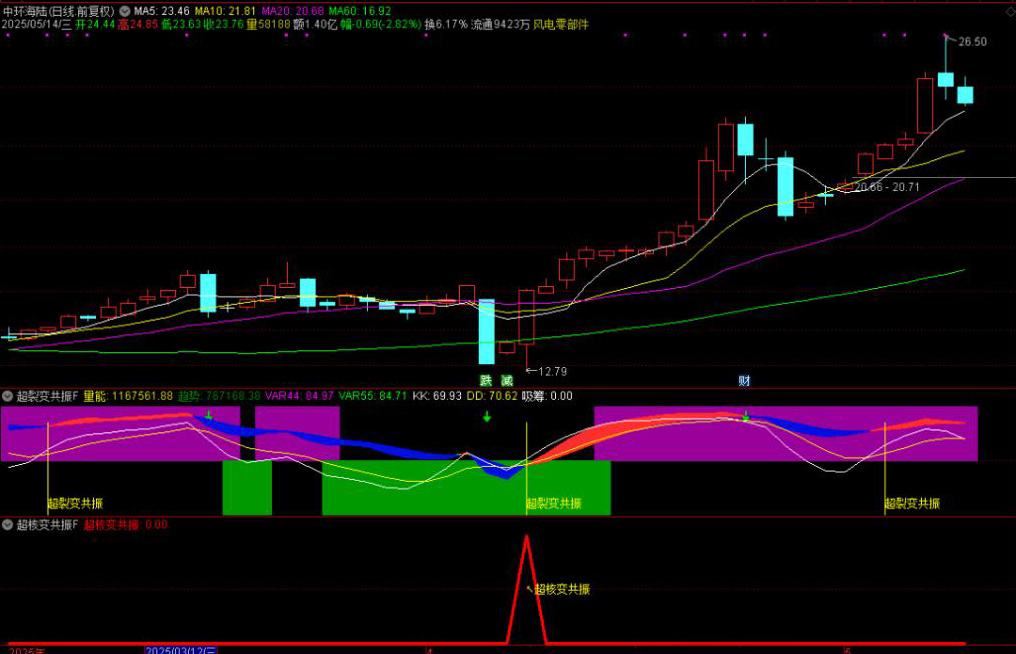Click the 跌 marker below the chart
The height and width of the screenshot is (654, 1016).
click(486, 380)
